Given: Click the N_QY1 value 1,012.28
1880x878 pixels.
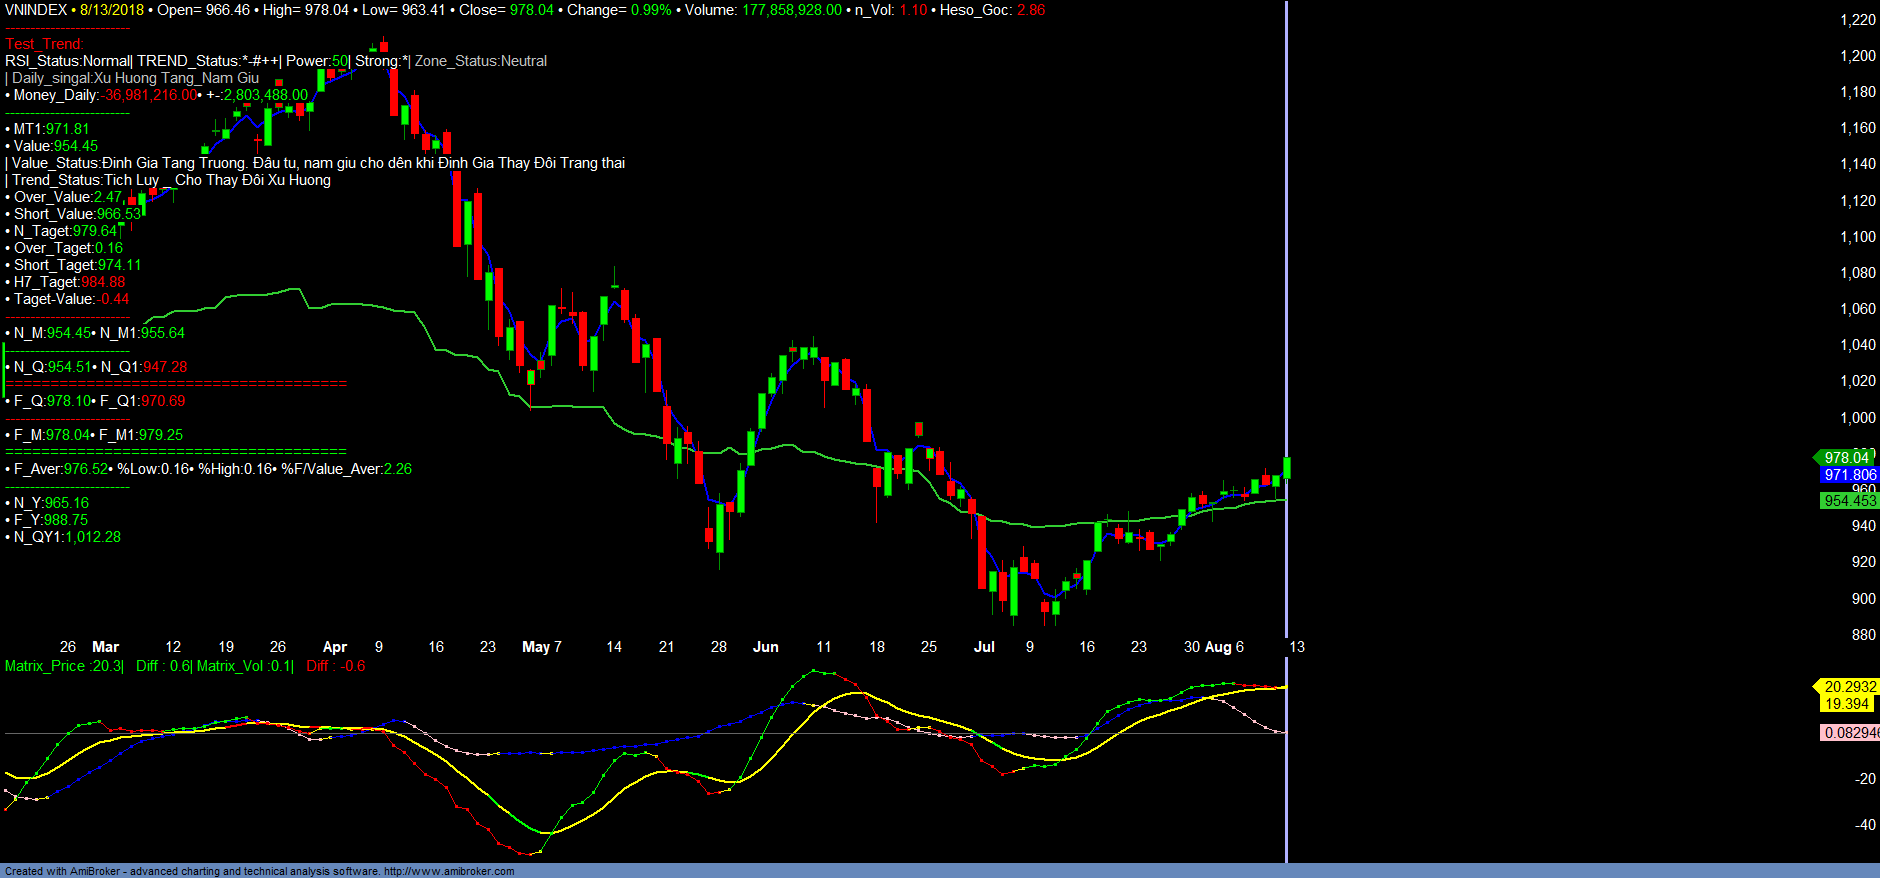Looking at the screenshot, I should click(92, 537).
